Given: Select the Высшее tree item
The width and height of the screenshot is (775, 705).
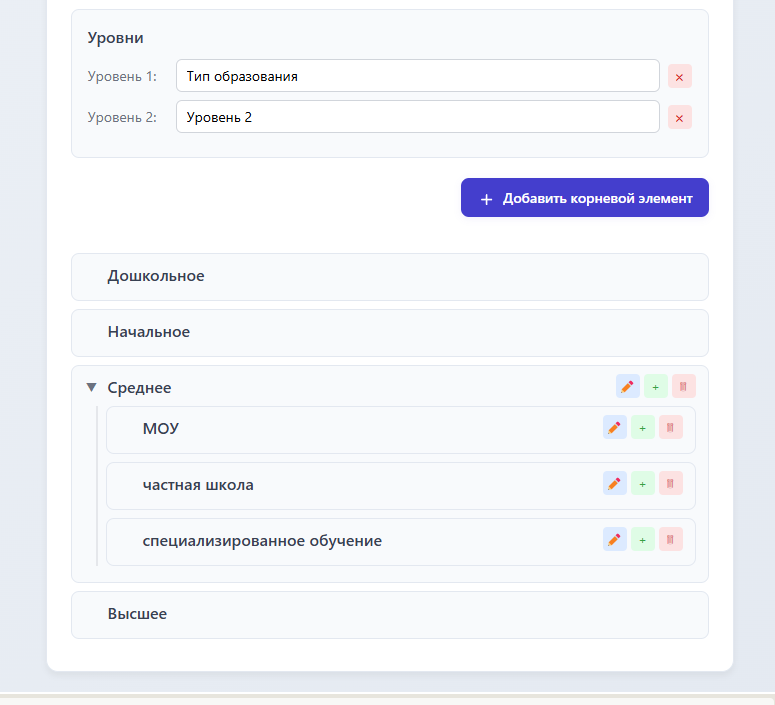Looking at the screenshot, I should click(x=137, y=614).
